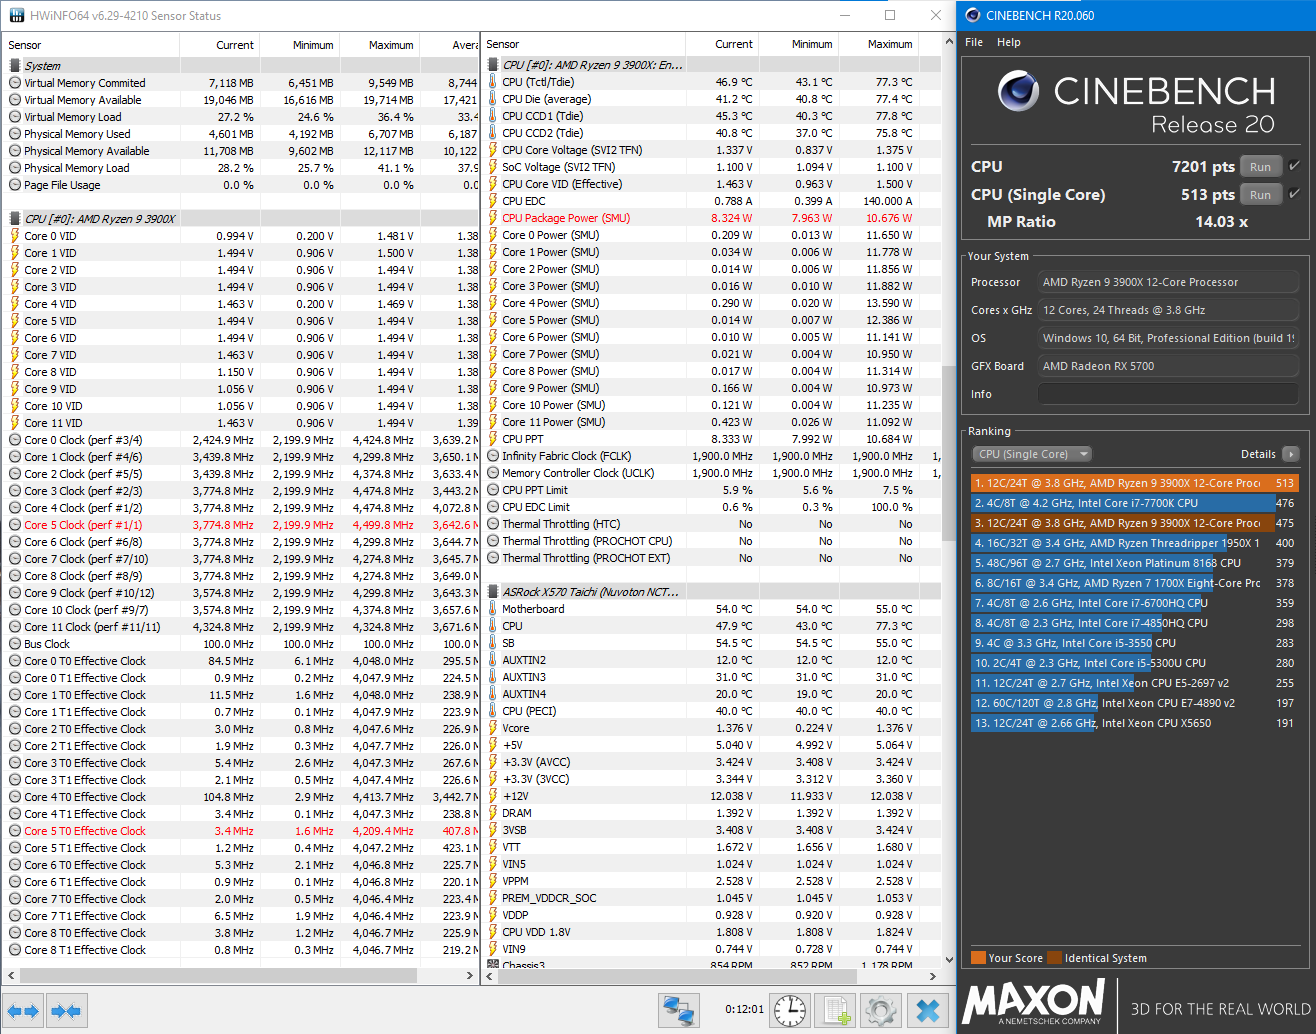Run the CPU multi-core benchmark
Viewport: 1316px width, 1034px height.
coord(1261,167)
